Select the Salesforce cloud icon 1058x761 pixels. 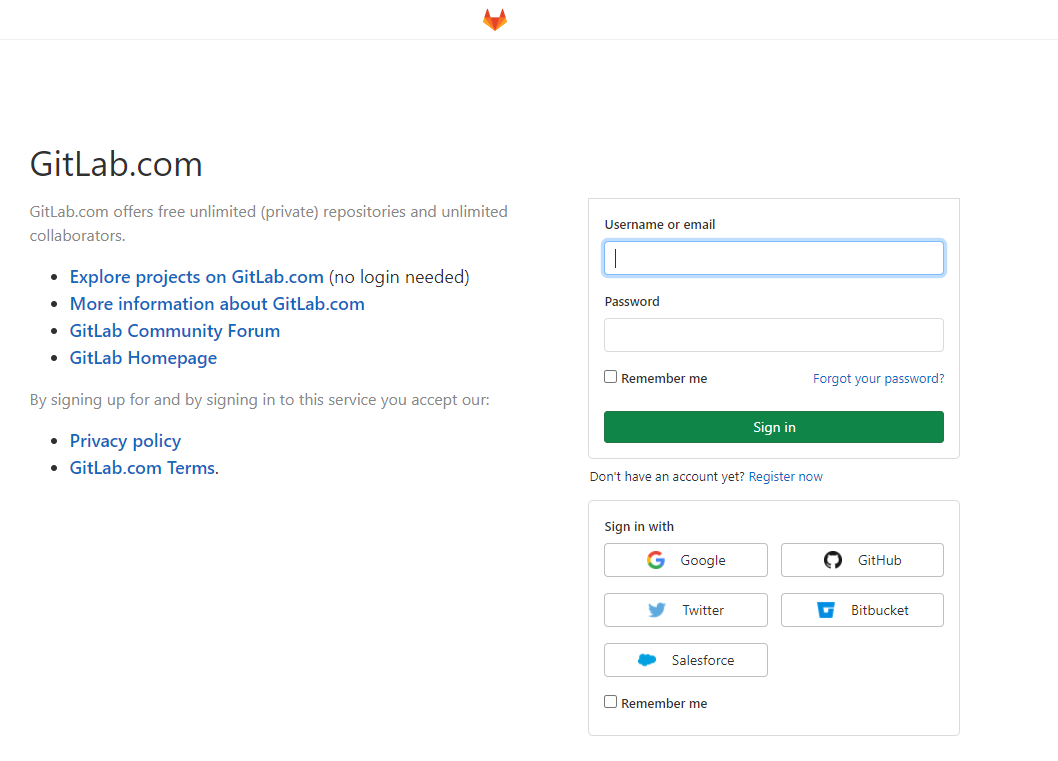pyautogui.click(x=649, y=660)
